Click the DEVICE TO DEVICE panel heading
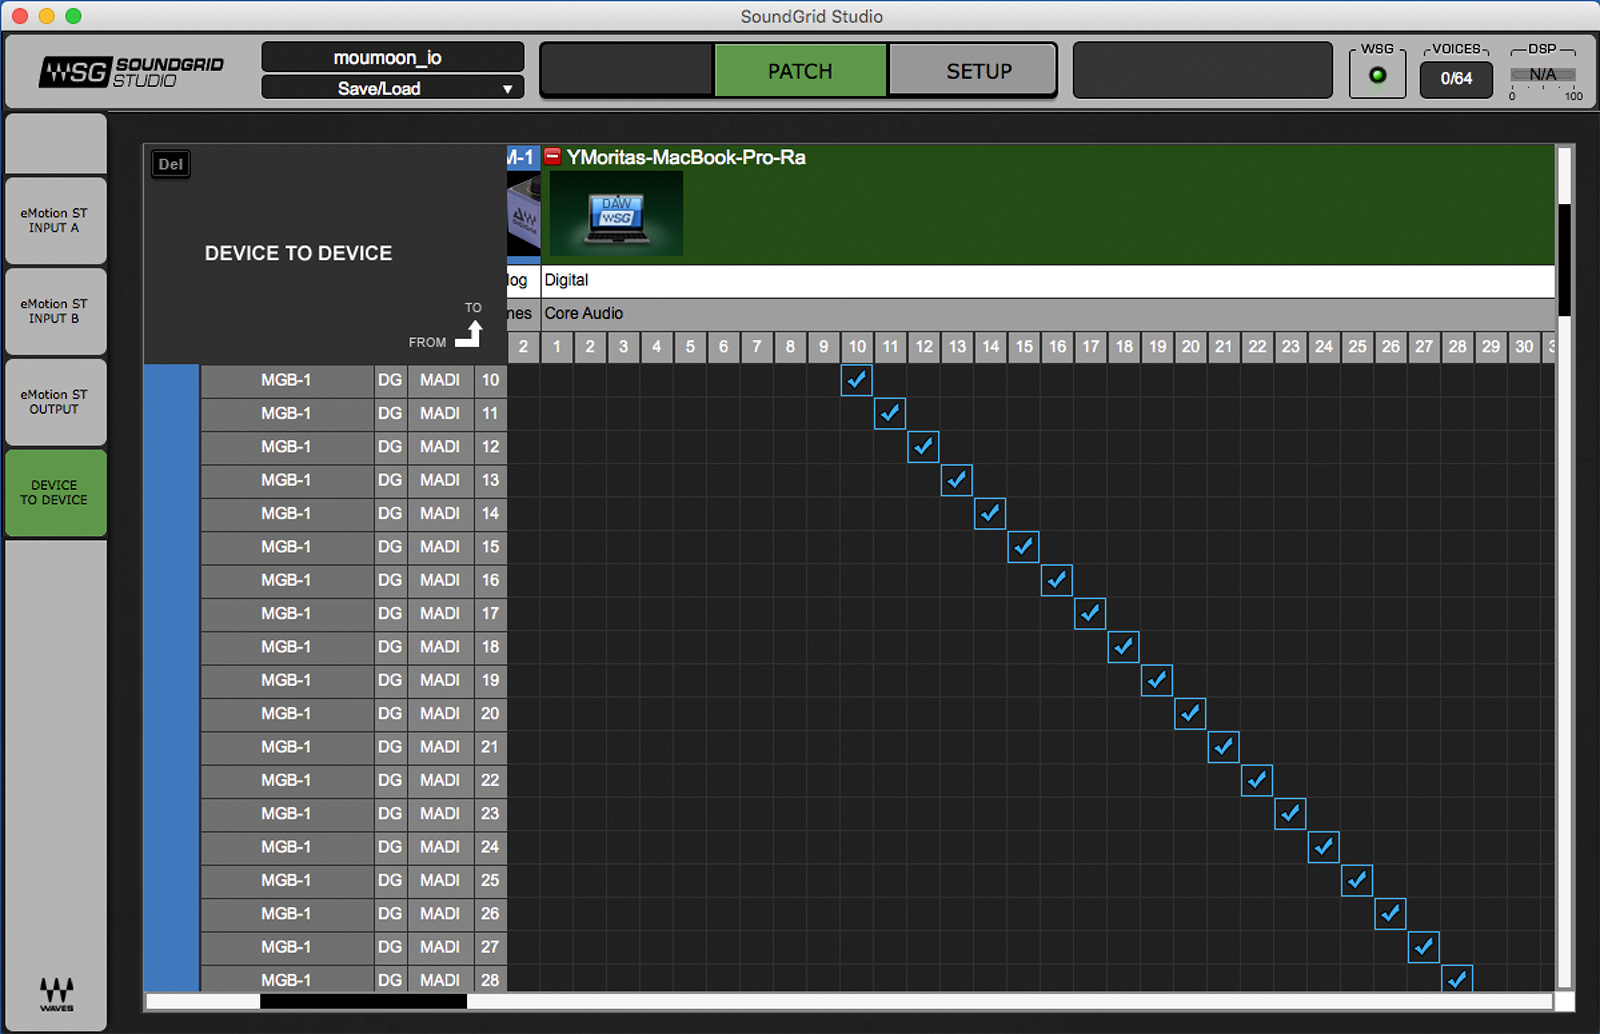Screen dimensions: 1600x1034 (x=298, y=253)
